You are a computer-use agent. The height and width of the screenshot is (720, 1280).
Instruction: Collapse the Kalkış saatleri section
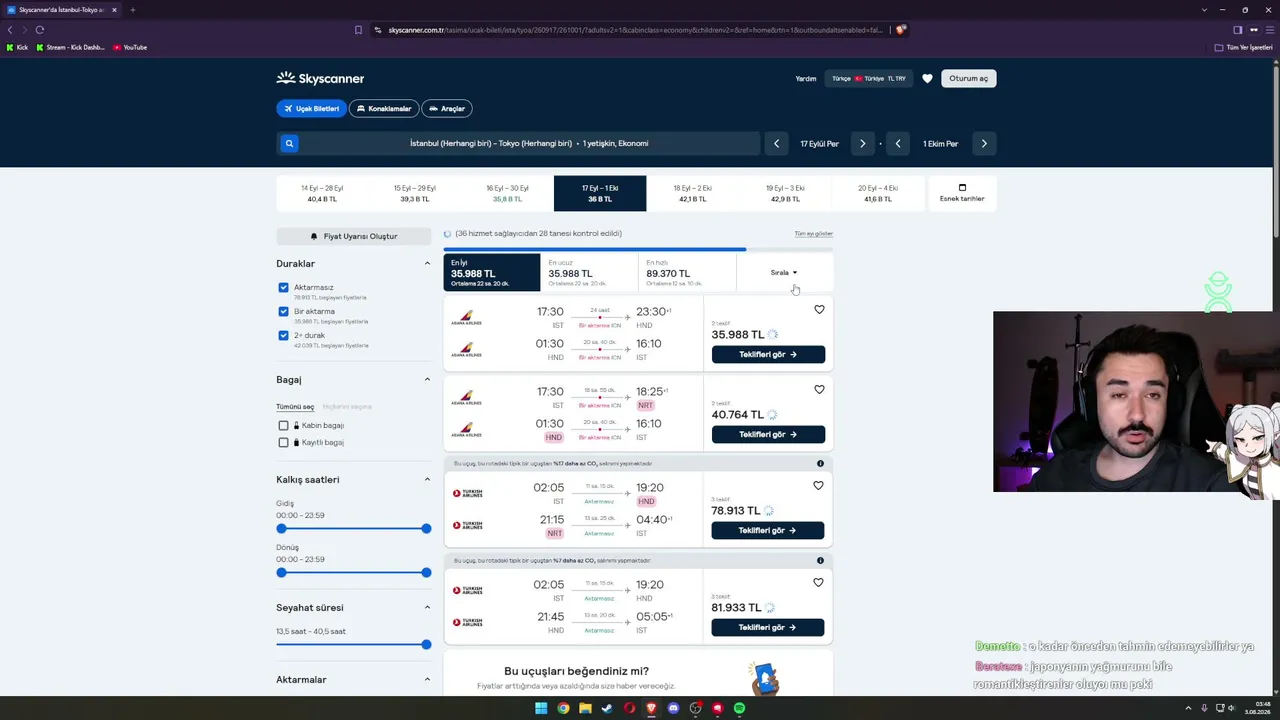(x=427, y=480)
